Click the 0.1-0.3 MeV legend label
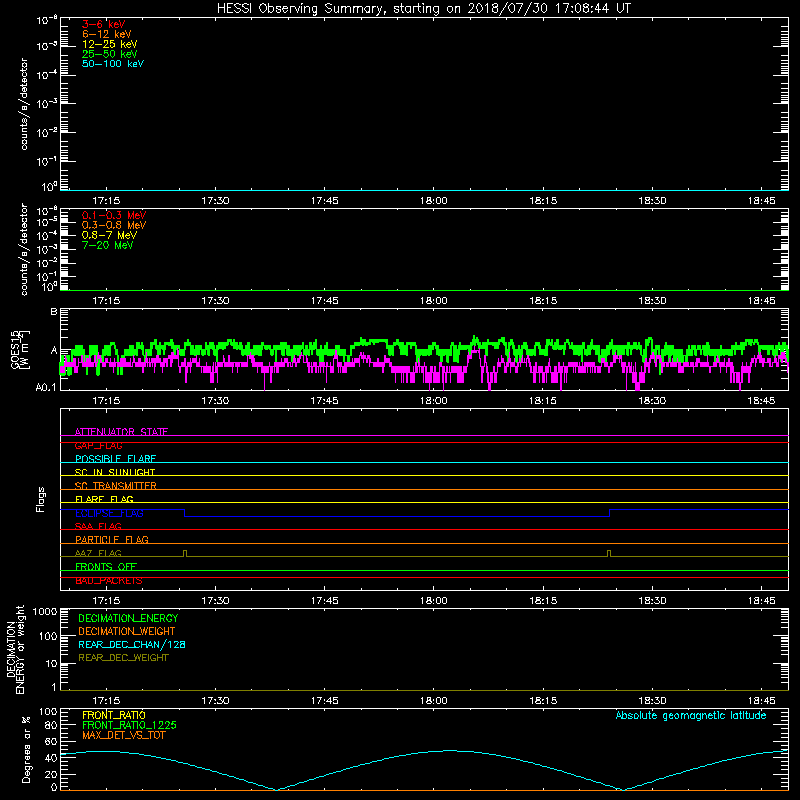Viewport: 800px width, 800px height. (114, 215)
